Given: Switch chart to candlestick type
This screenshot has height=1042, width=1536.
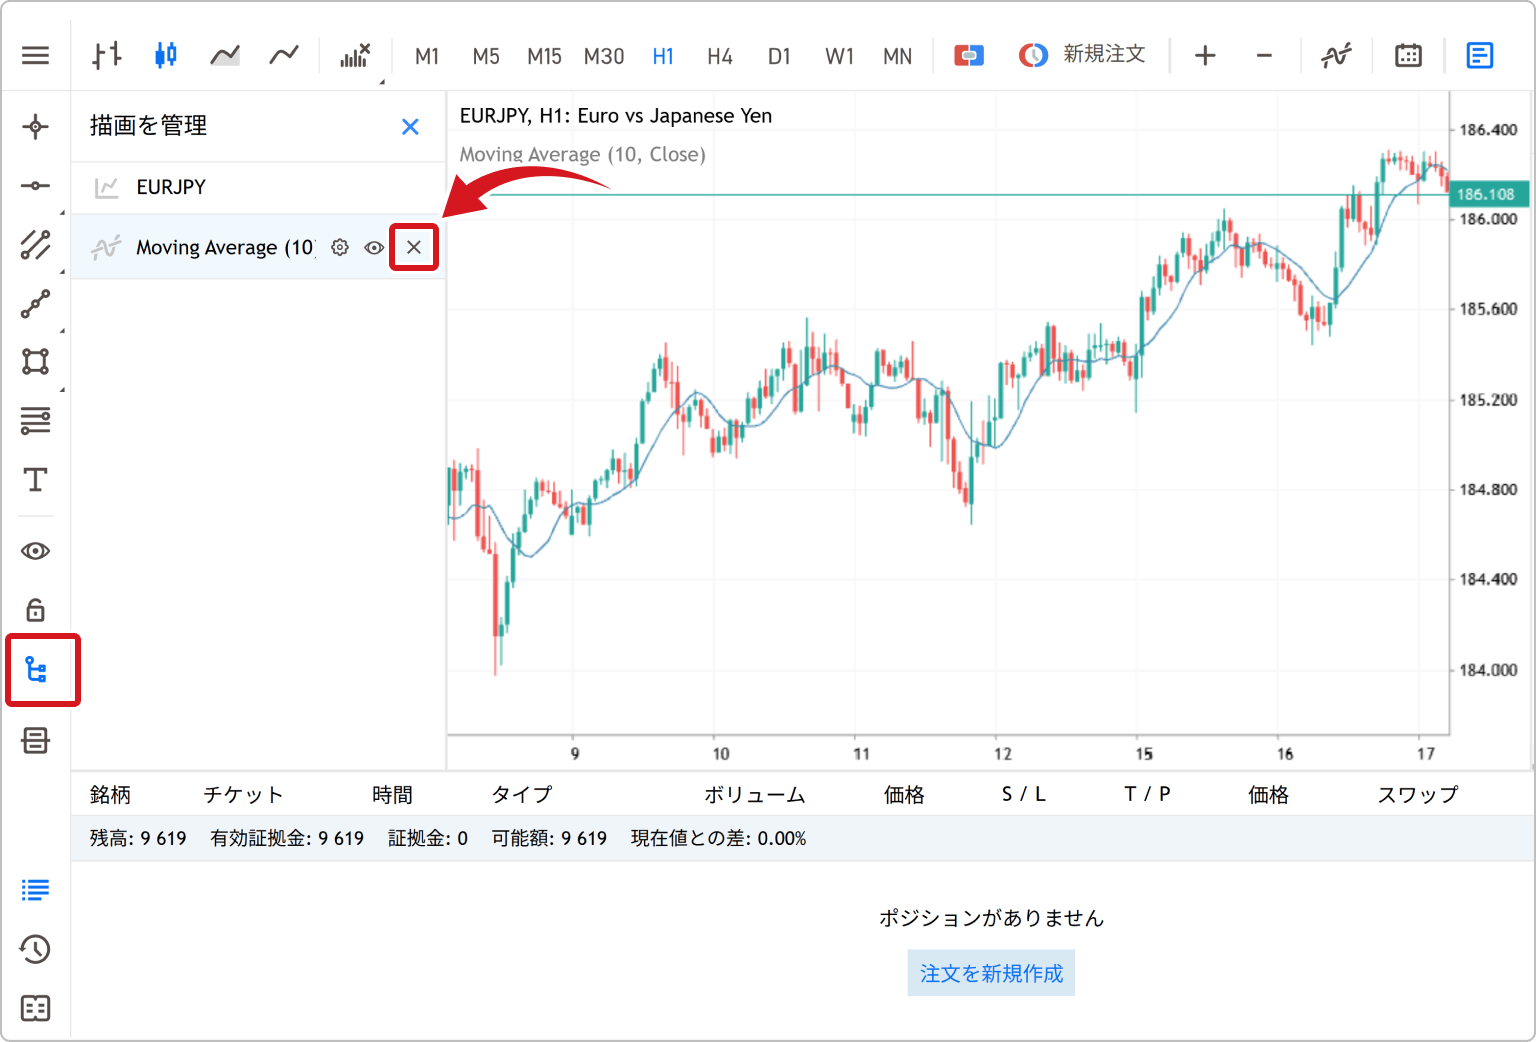Looking at the screenshot, I should click(x=166, y=55).
